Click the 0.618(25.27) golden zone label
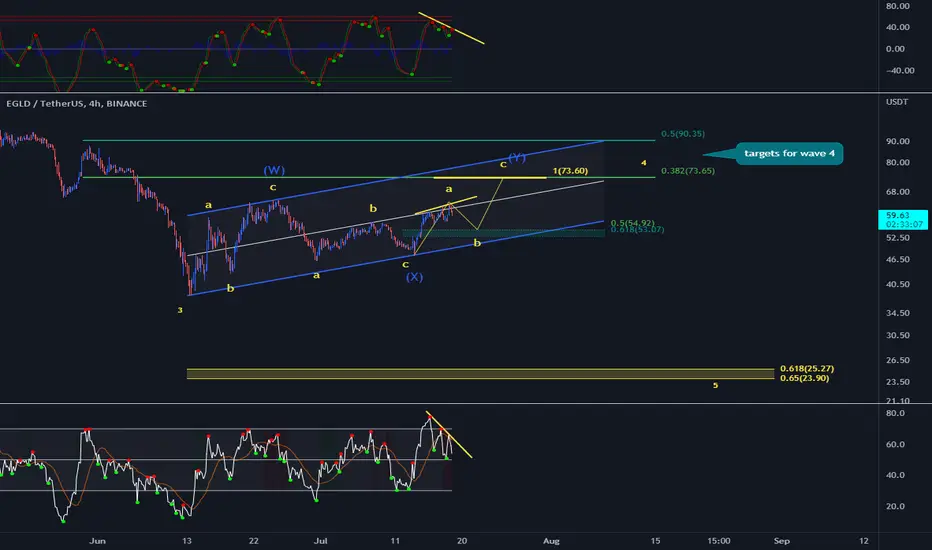 click(807, 369)
